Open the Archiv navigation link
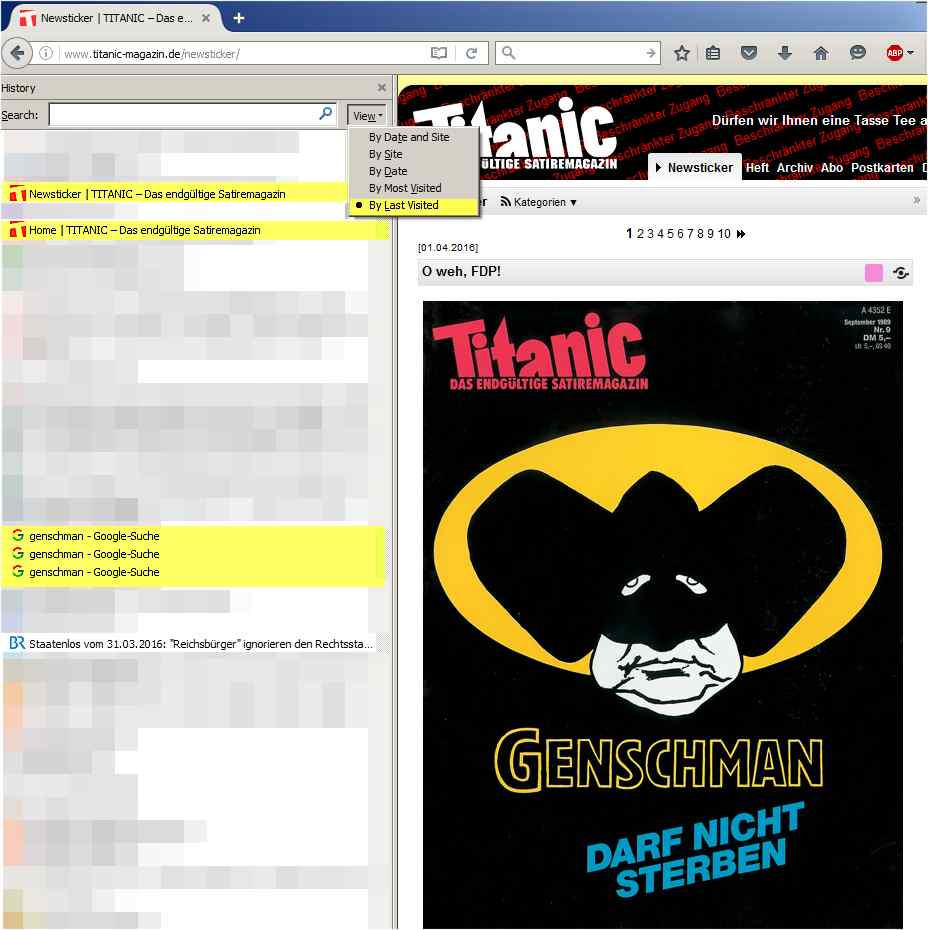Viewport: 928px width, 930px height. 795,168
